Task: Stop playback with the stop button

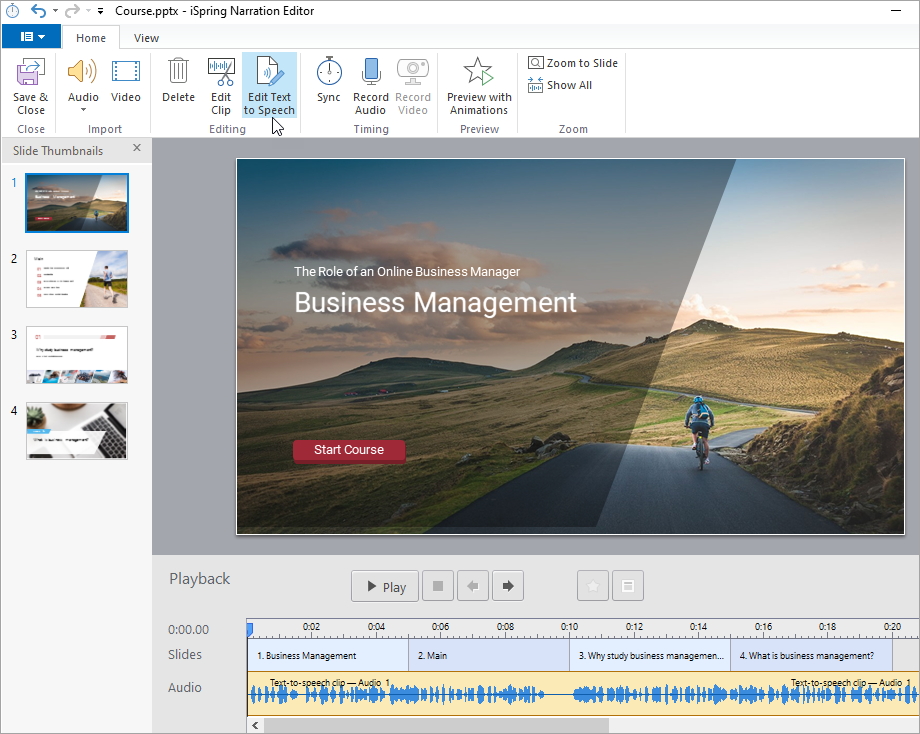Action: pyautogui.click(x=438, y=586)
